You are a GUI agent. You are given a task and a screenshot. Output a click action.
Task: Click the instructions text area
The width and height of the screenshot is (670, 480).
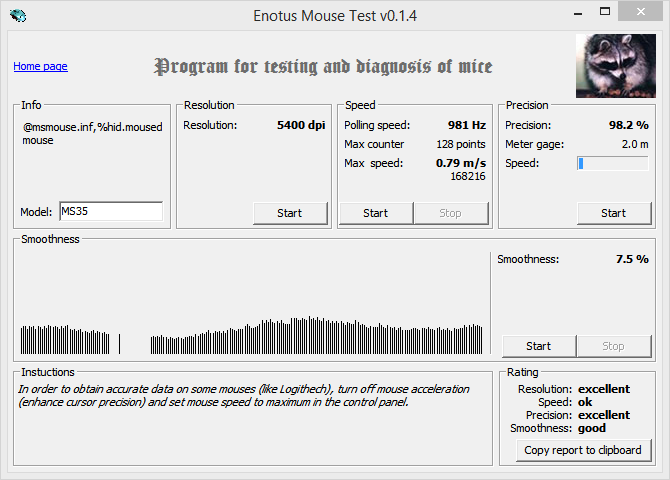253,420
